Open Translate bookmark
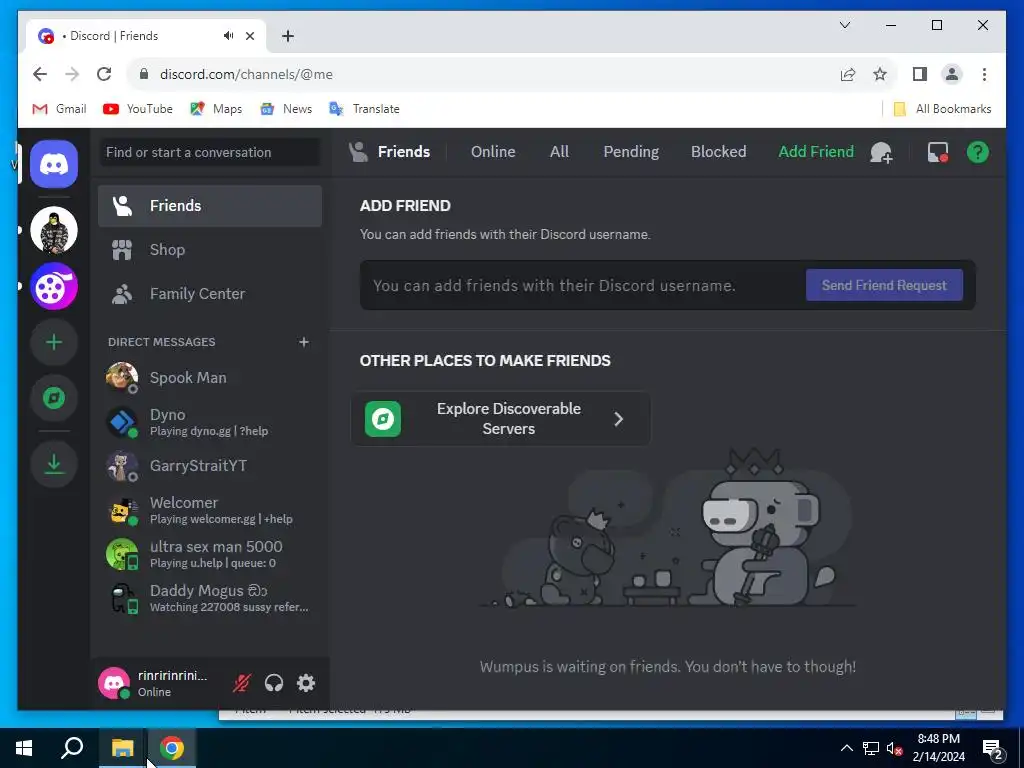Screen dimensions: 1024x768 pos(364,109)
